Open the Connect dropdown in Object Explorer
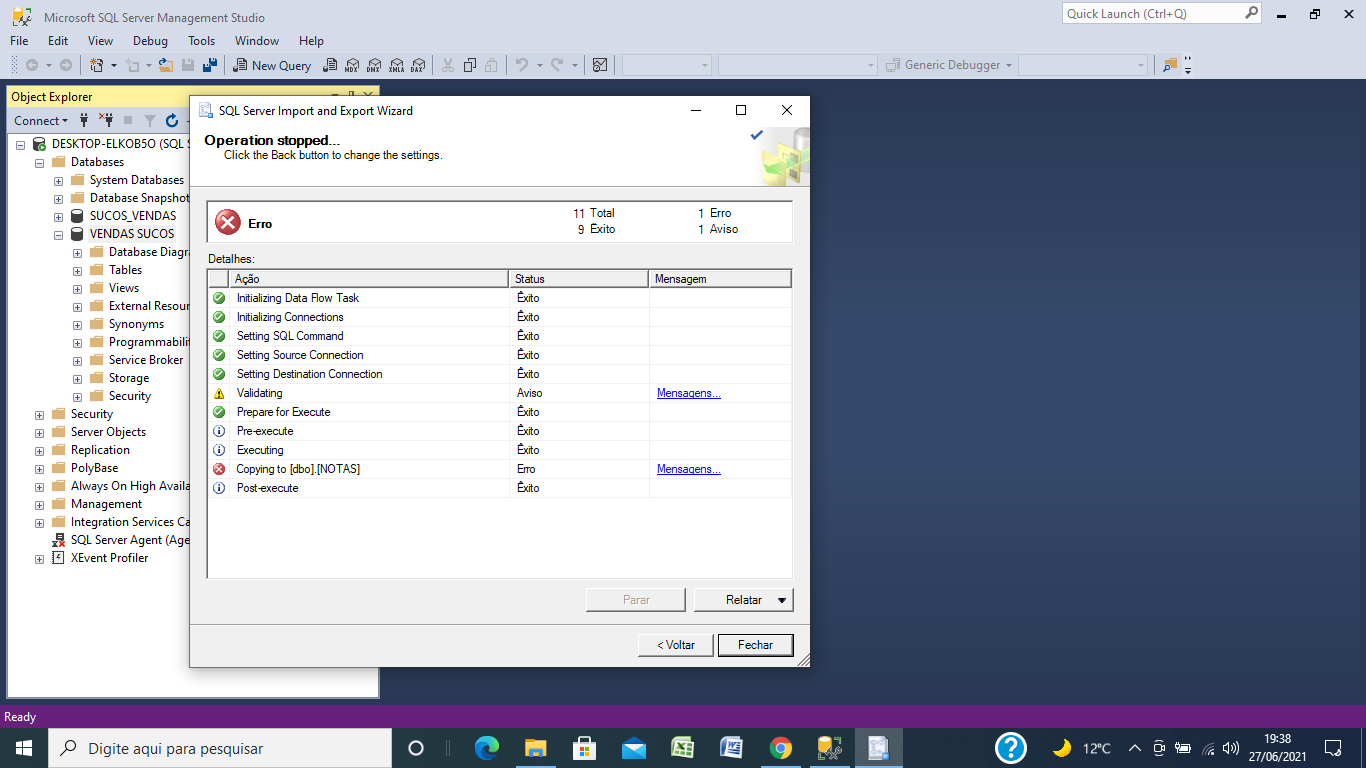The width and height of the screenshot is (1366, 768). (x=41, y=120)
